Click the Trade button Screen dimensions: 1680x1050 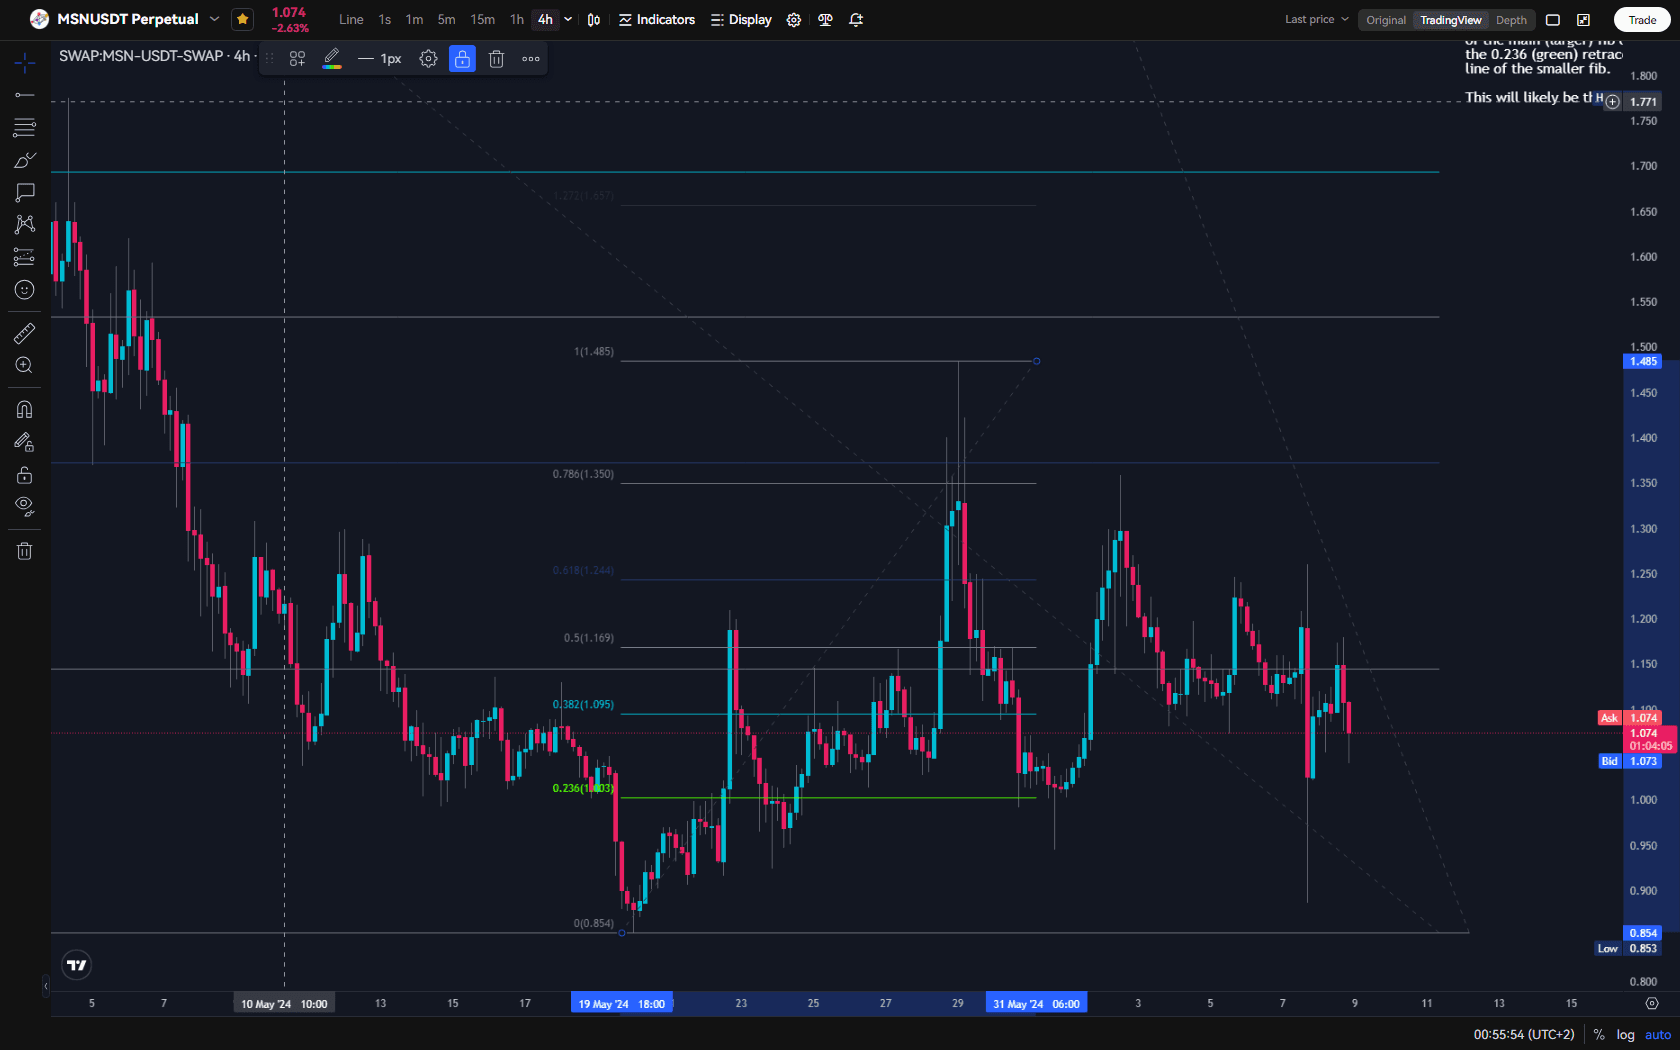tap(1642, 20)
